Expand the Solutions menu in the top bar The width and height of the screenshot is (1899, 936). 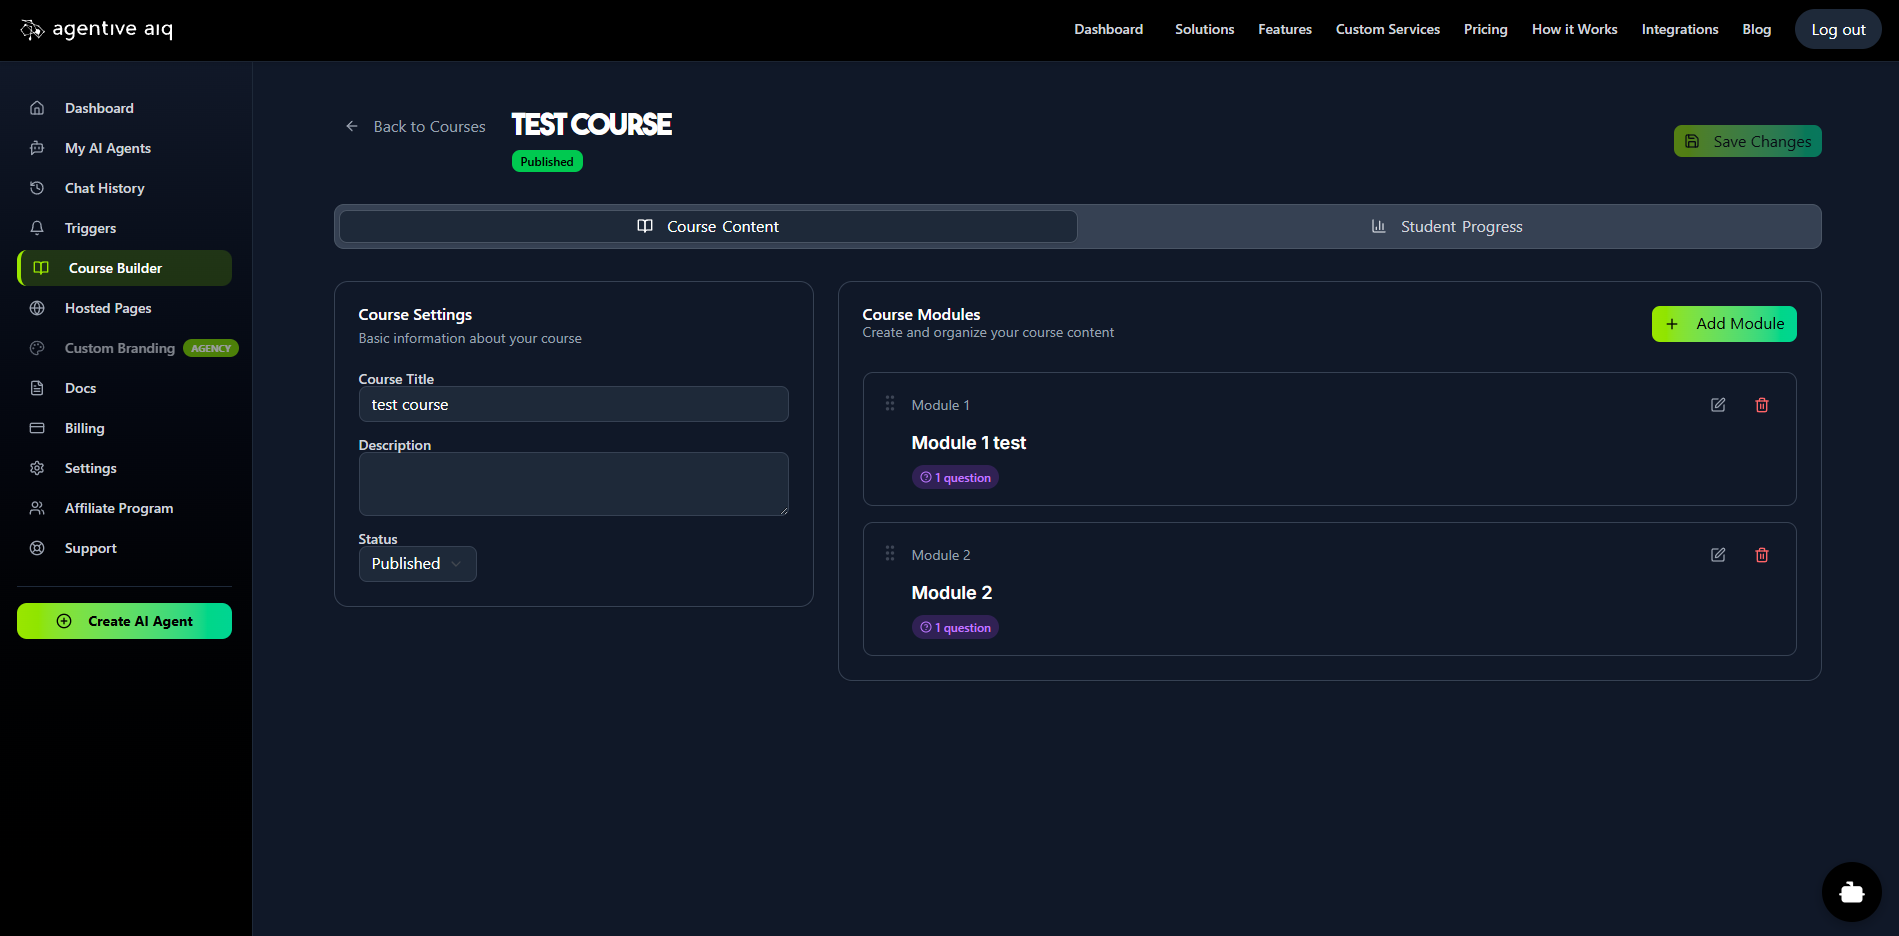1204,29
